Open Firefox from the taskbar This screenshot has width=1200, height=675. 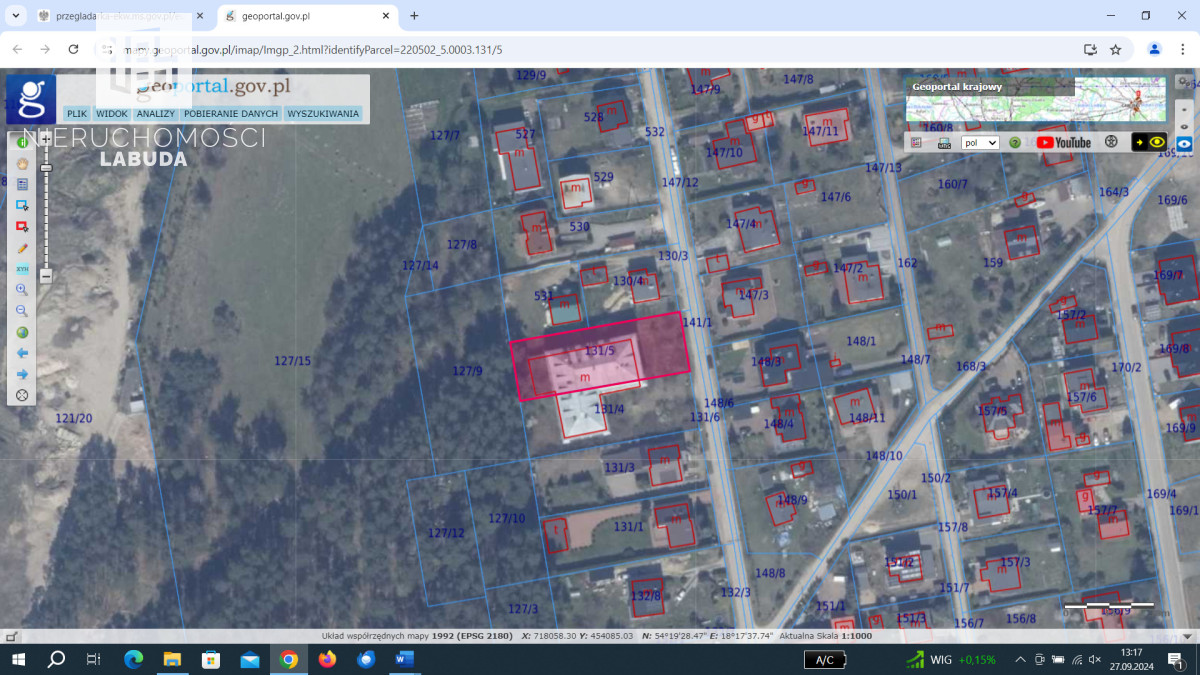point(327,659)
